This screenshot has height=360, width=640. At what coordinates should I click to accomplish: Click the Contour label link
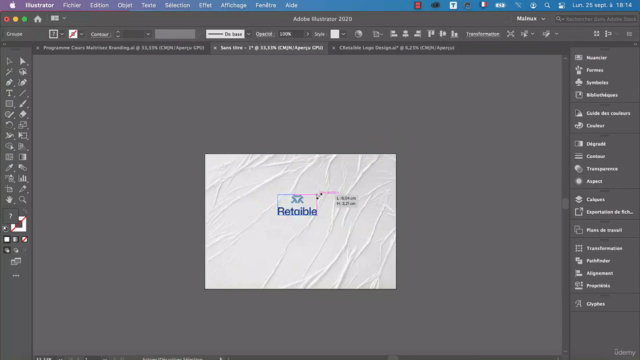100,34
